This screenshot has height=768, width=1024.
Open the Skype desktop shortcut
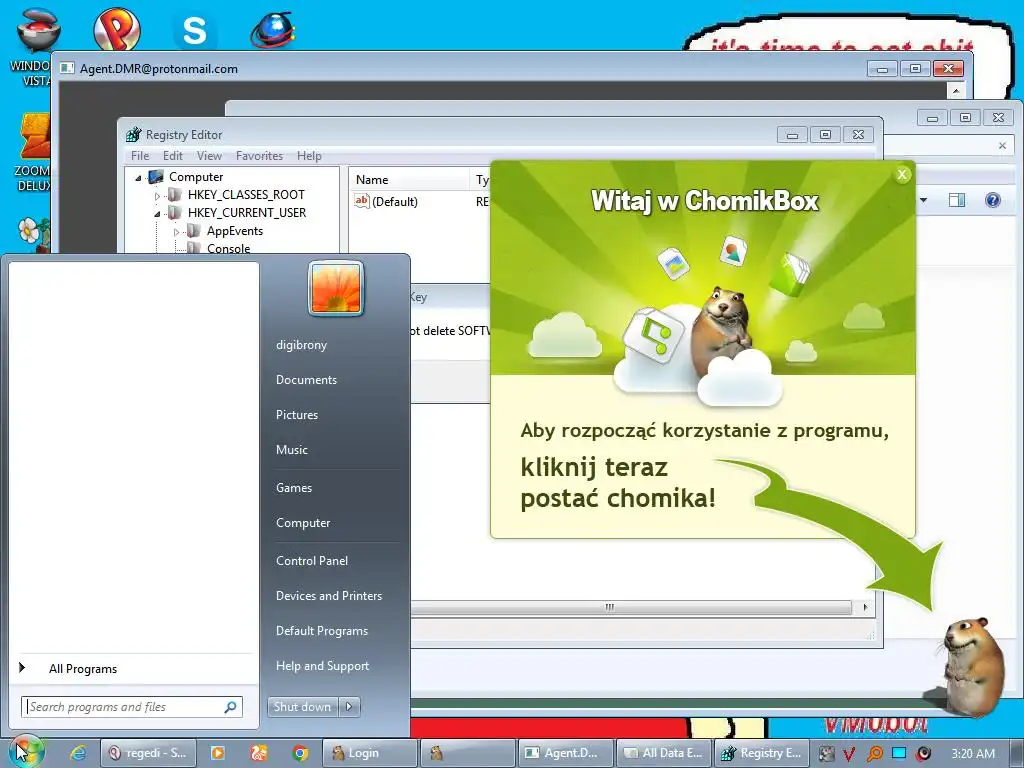click(195, 30)
